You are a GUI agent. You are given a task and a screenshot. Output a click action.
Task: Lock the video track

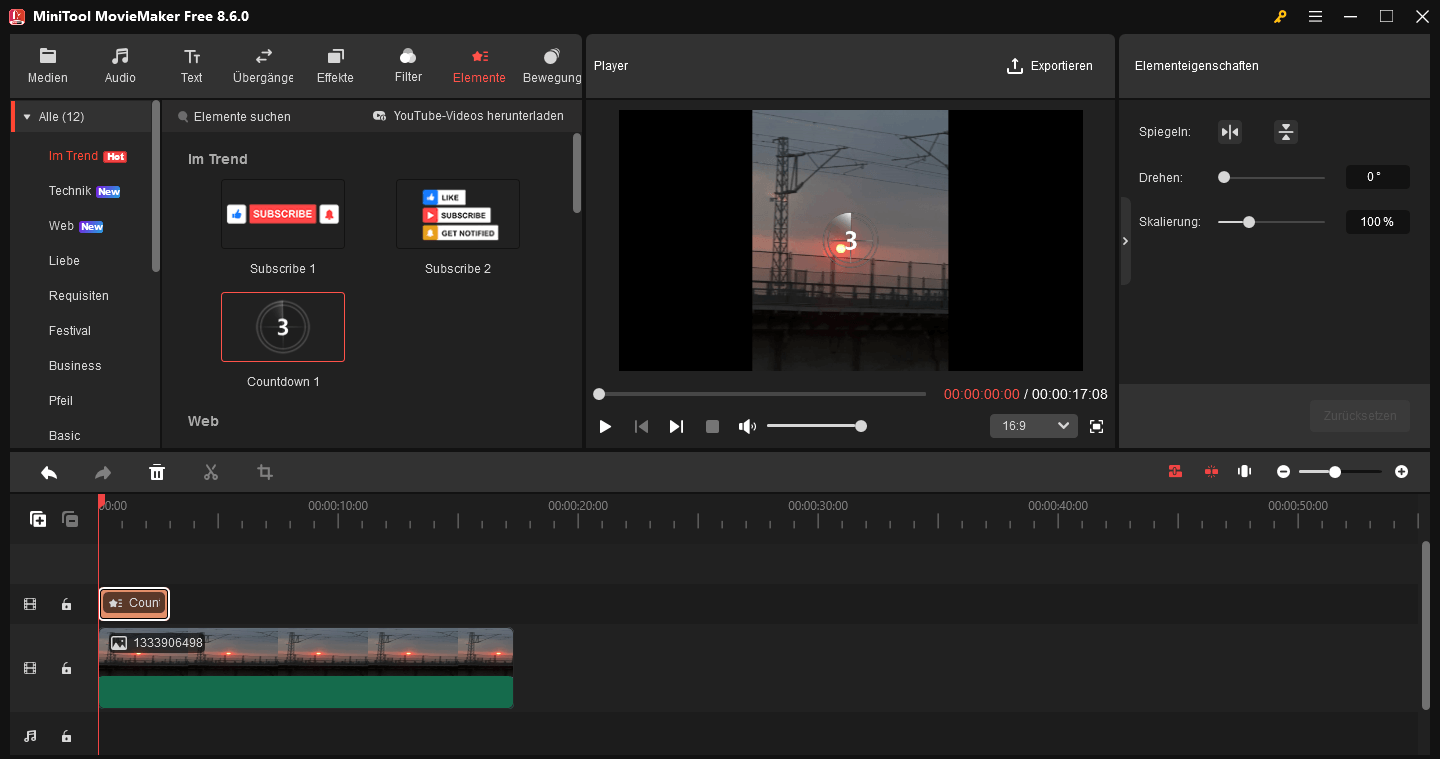pos(66,668)
